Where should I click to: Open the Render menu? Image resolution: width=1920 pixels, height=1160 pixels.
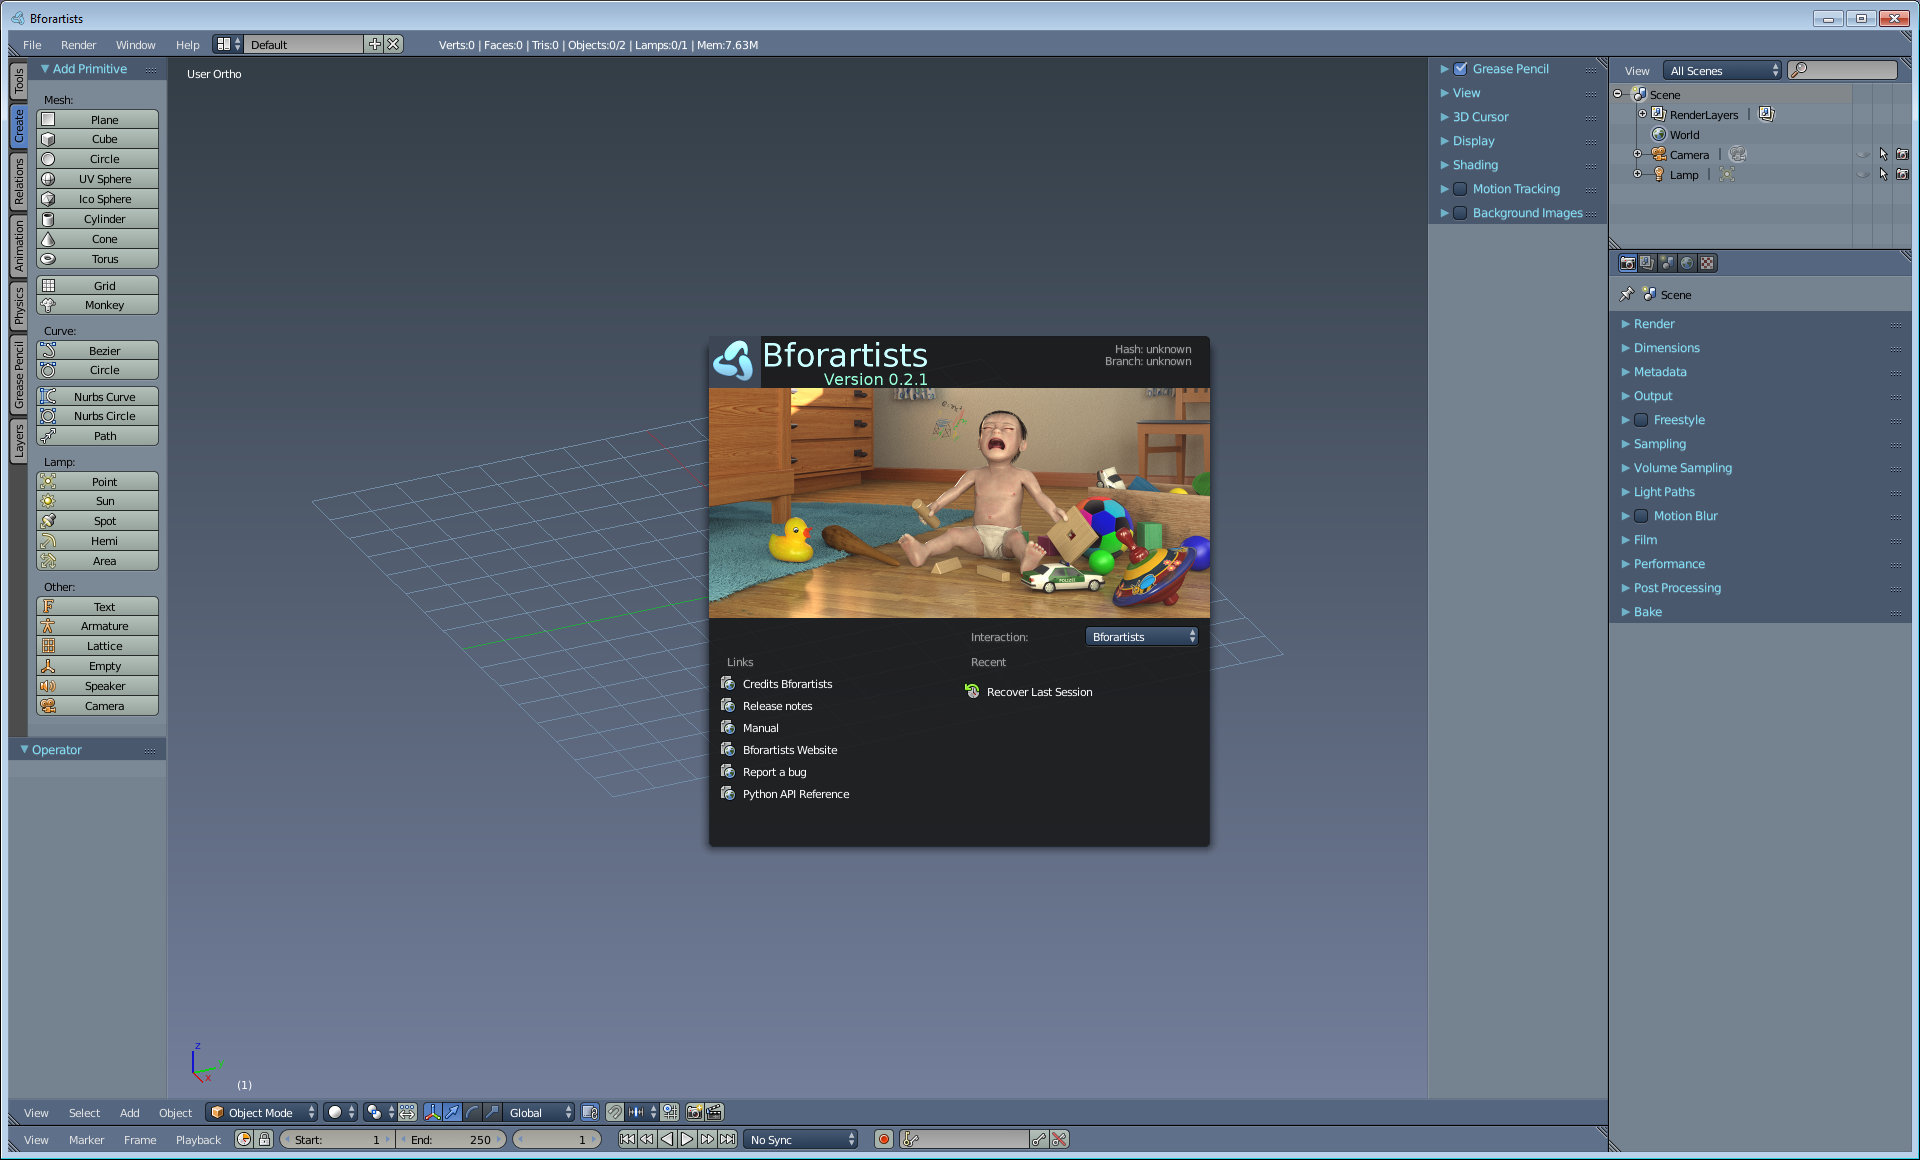click(78, 45)
